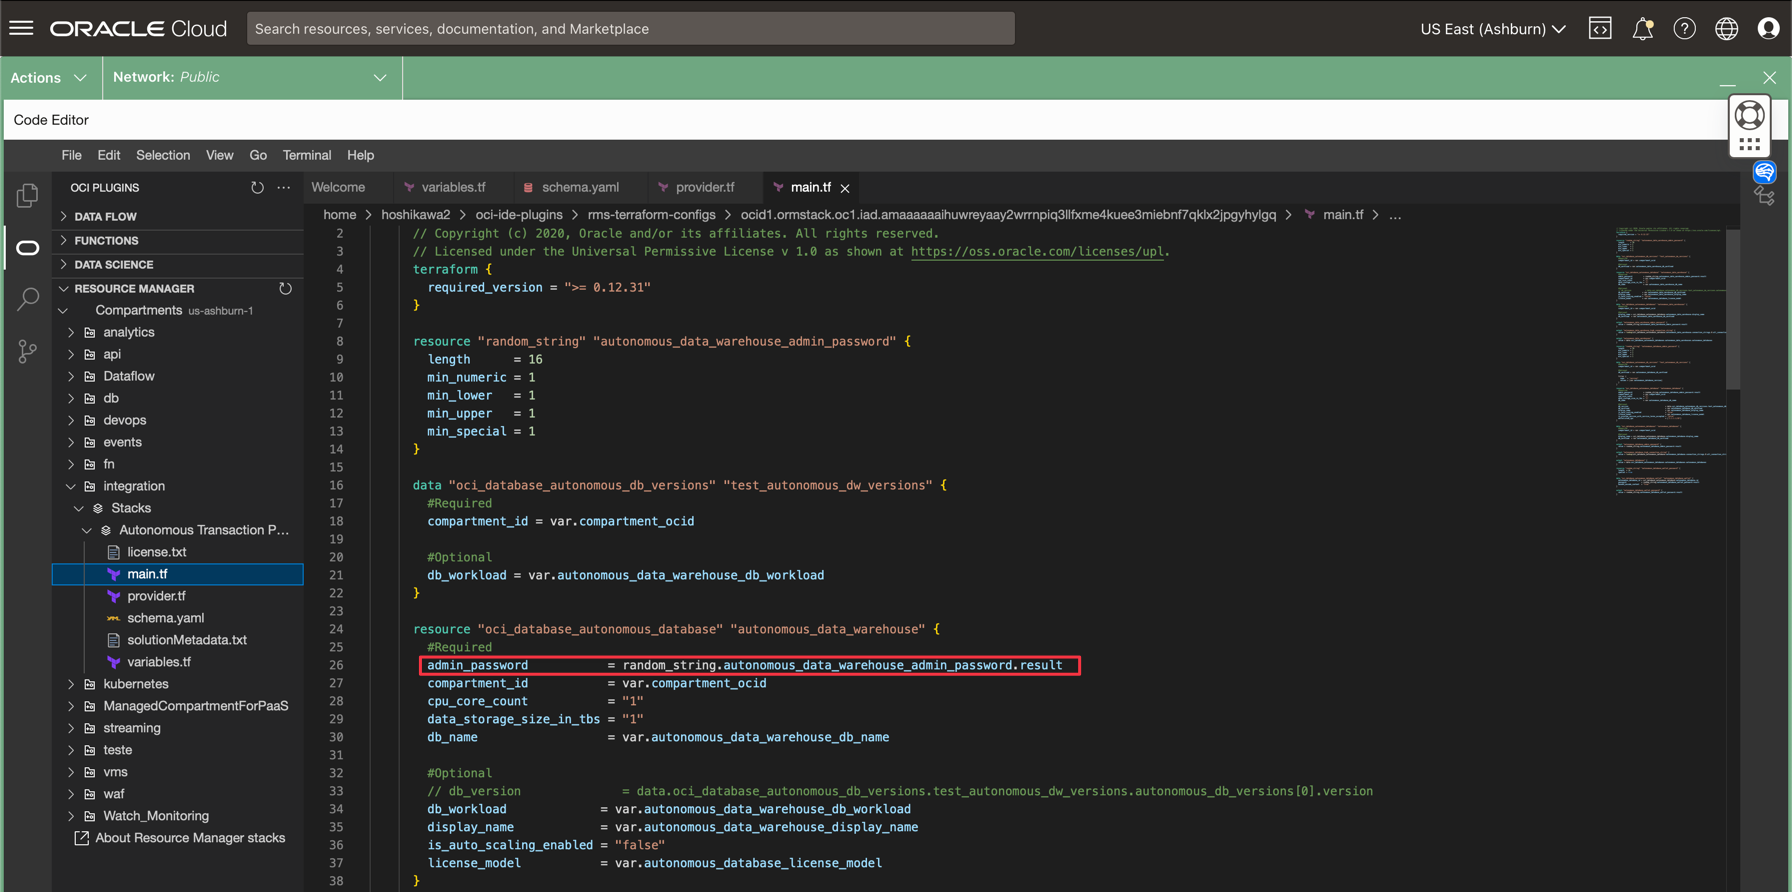Open the notifications bell icon
Screen dimensions: 1792x892
pyautogui.click(x=1642, y=29)
